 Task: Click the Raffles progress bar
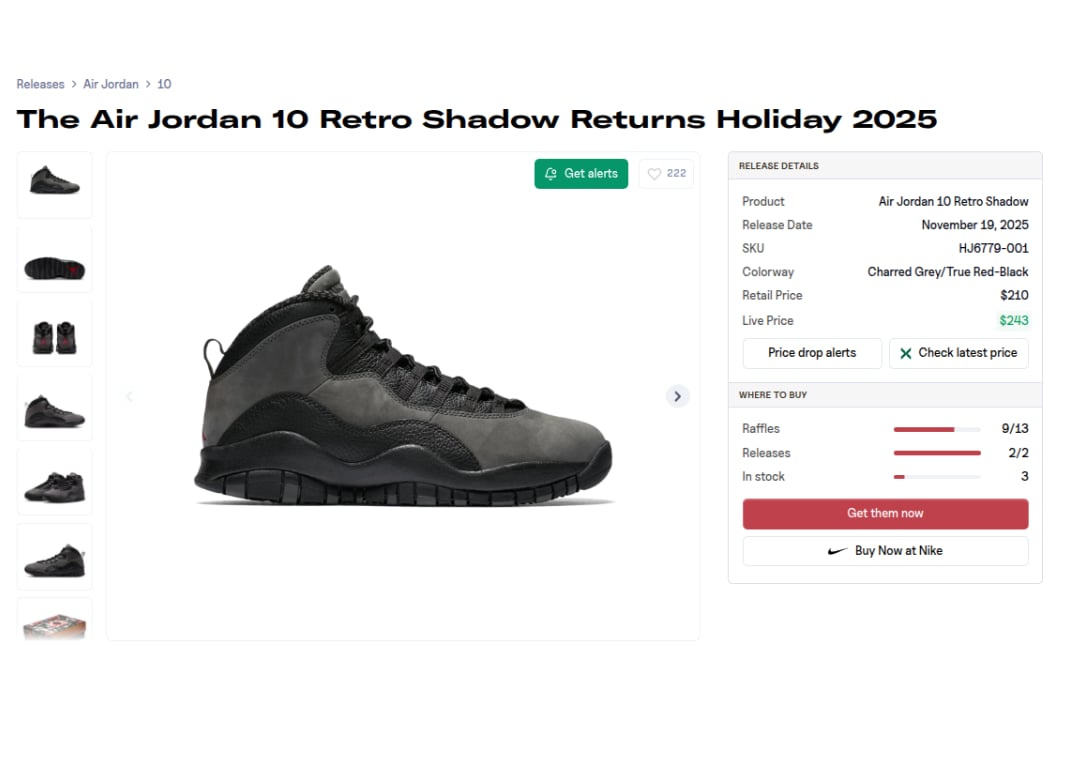(x=937, y=428)
